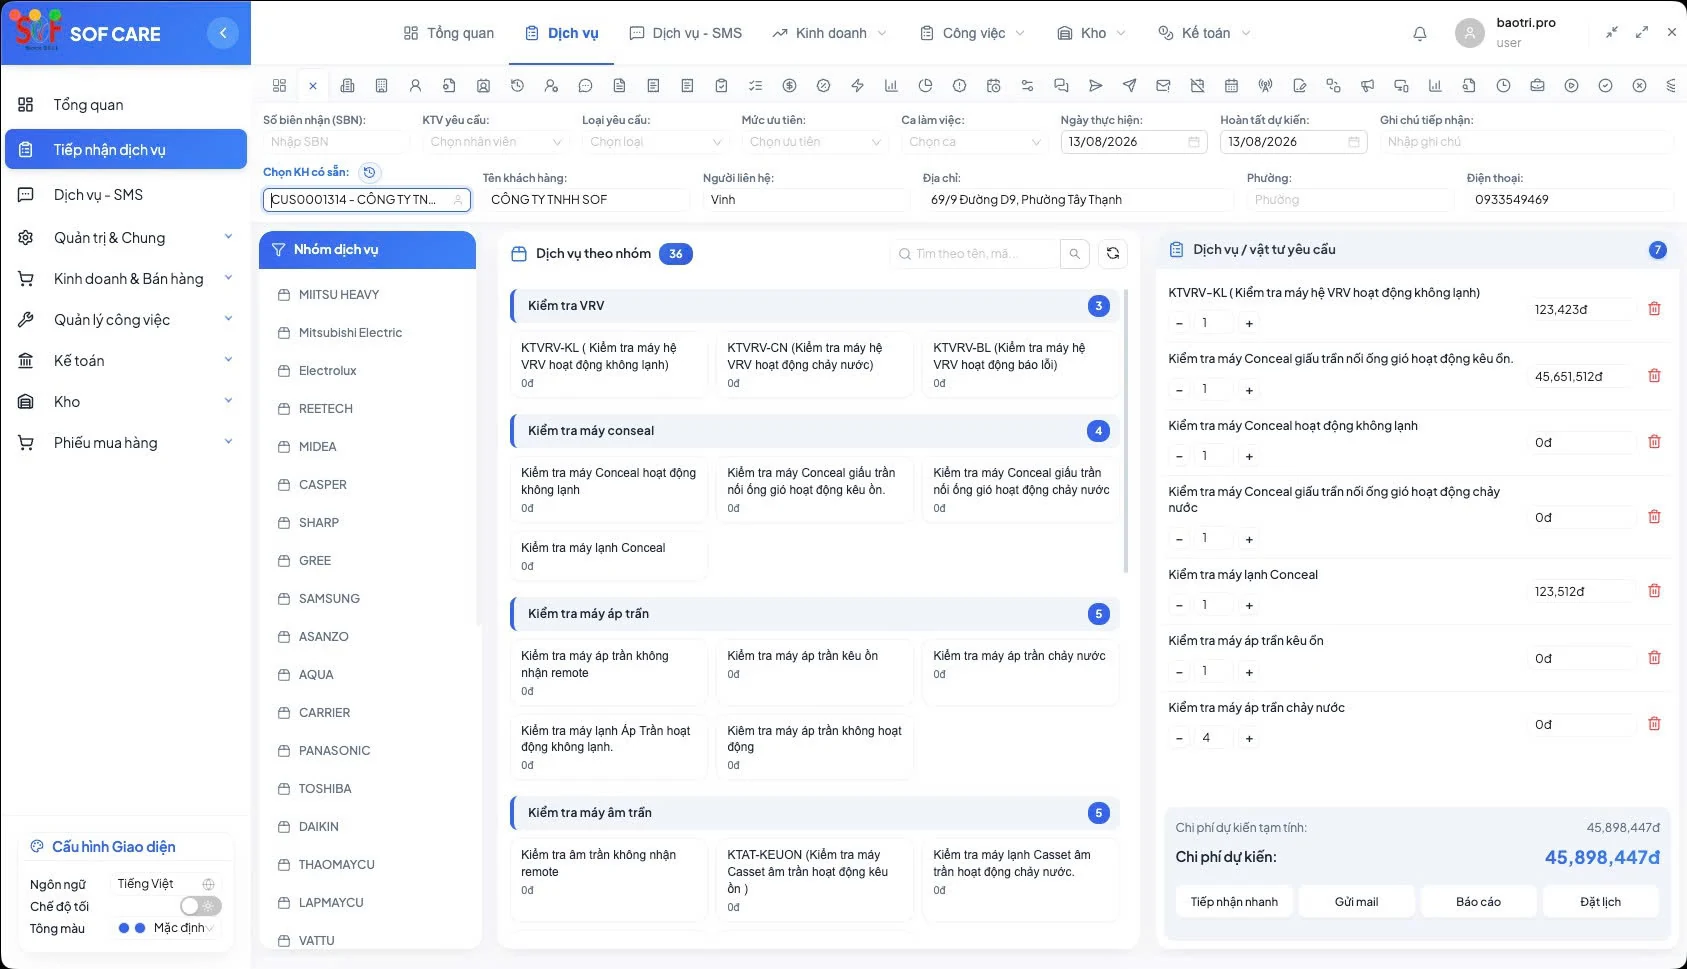
Task: Click the Đặt lịch button
Action: 1600,902
